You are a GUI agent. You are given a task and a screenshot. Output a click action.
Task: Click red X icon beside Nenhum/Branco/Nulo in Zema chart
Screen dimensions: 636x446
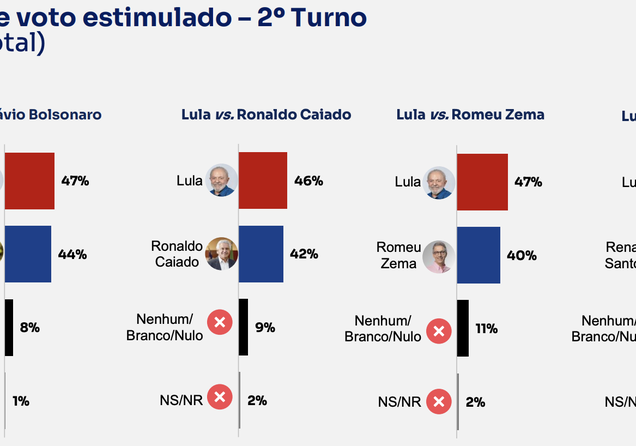pos(439,331)
